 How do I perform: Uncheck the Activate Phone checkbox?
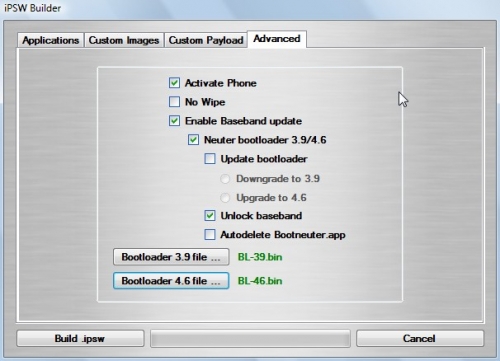(174, 83)
